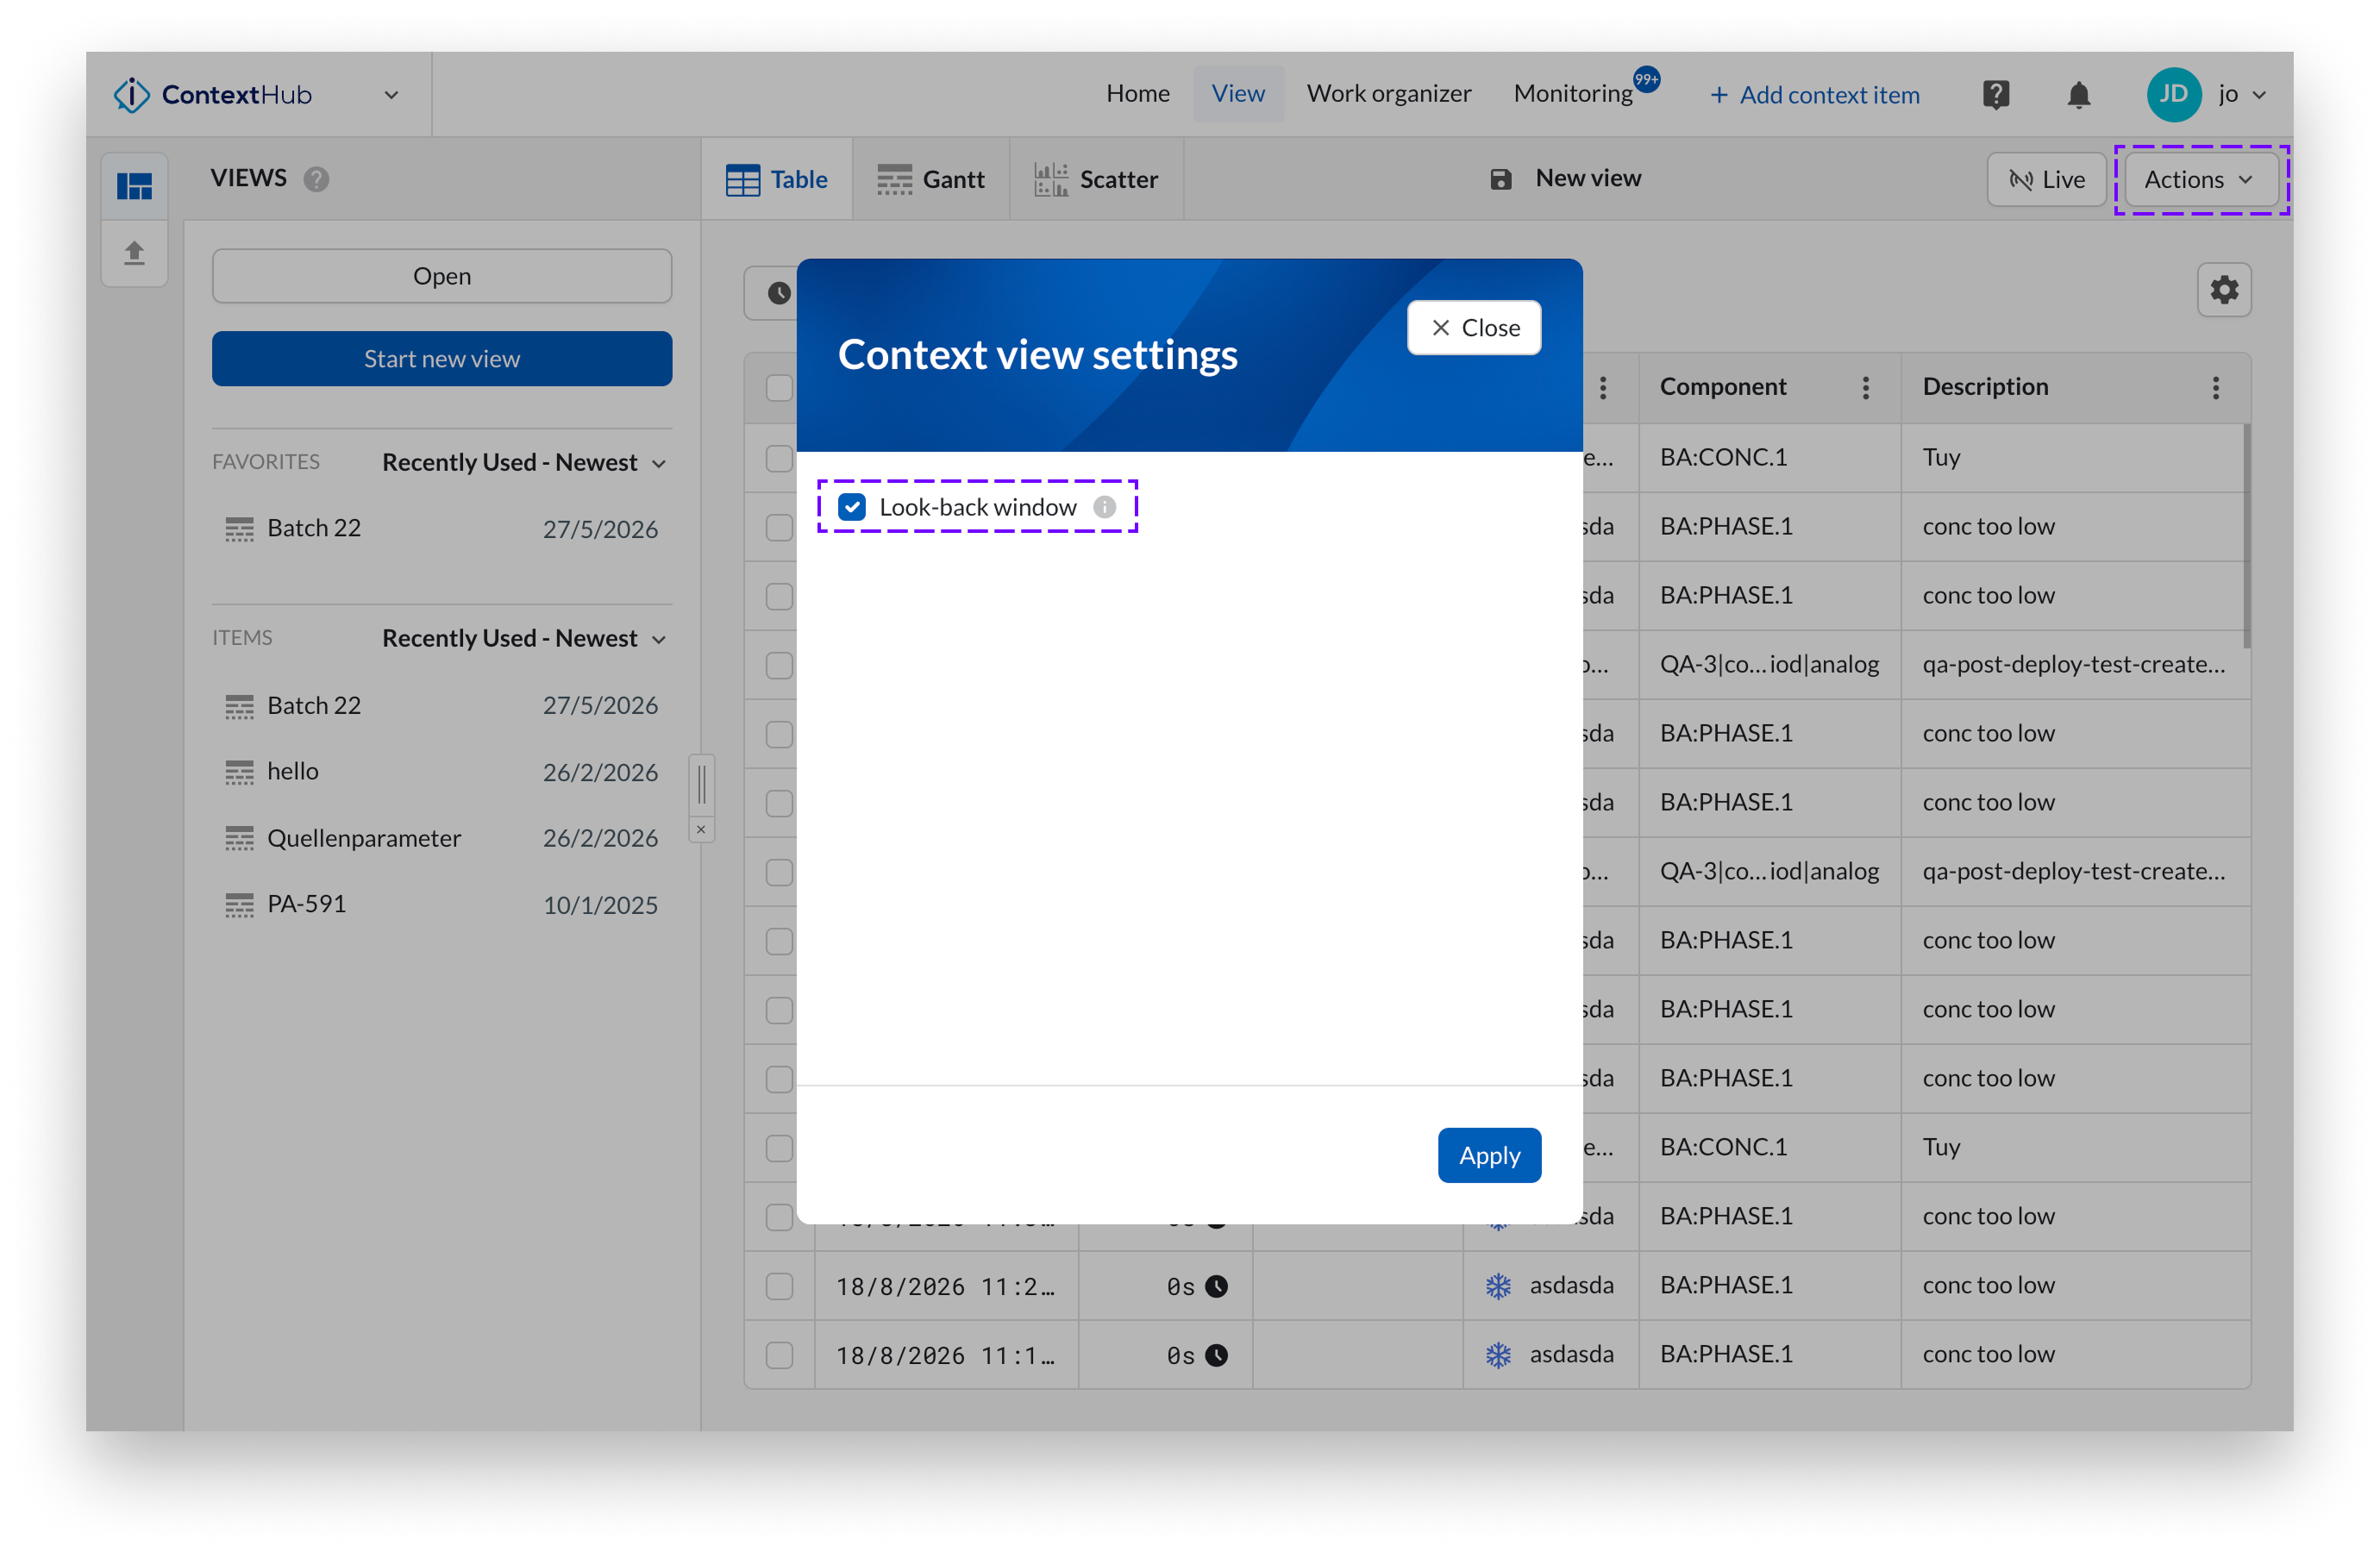The height and width of the screenshot is (1552, 2380).
Task: Uncheck the Look-back window checkbox
Action: click(851, 507)
